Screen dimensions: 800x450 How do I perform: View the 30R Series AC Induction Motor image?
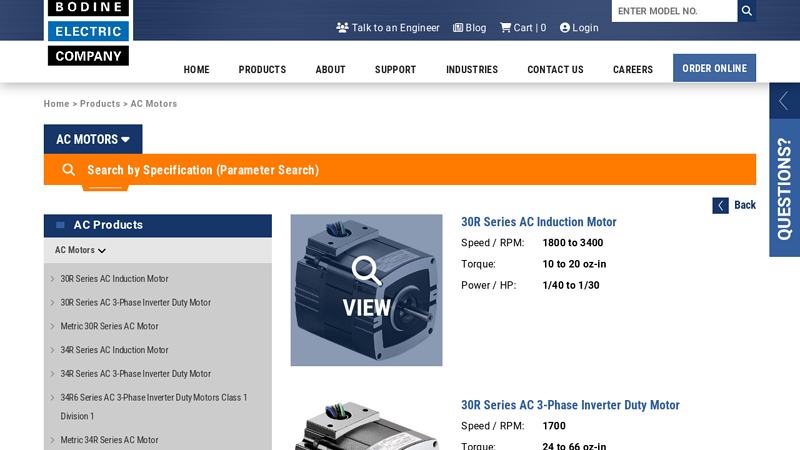coord(366,290)
